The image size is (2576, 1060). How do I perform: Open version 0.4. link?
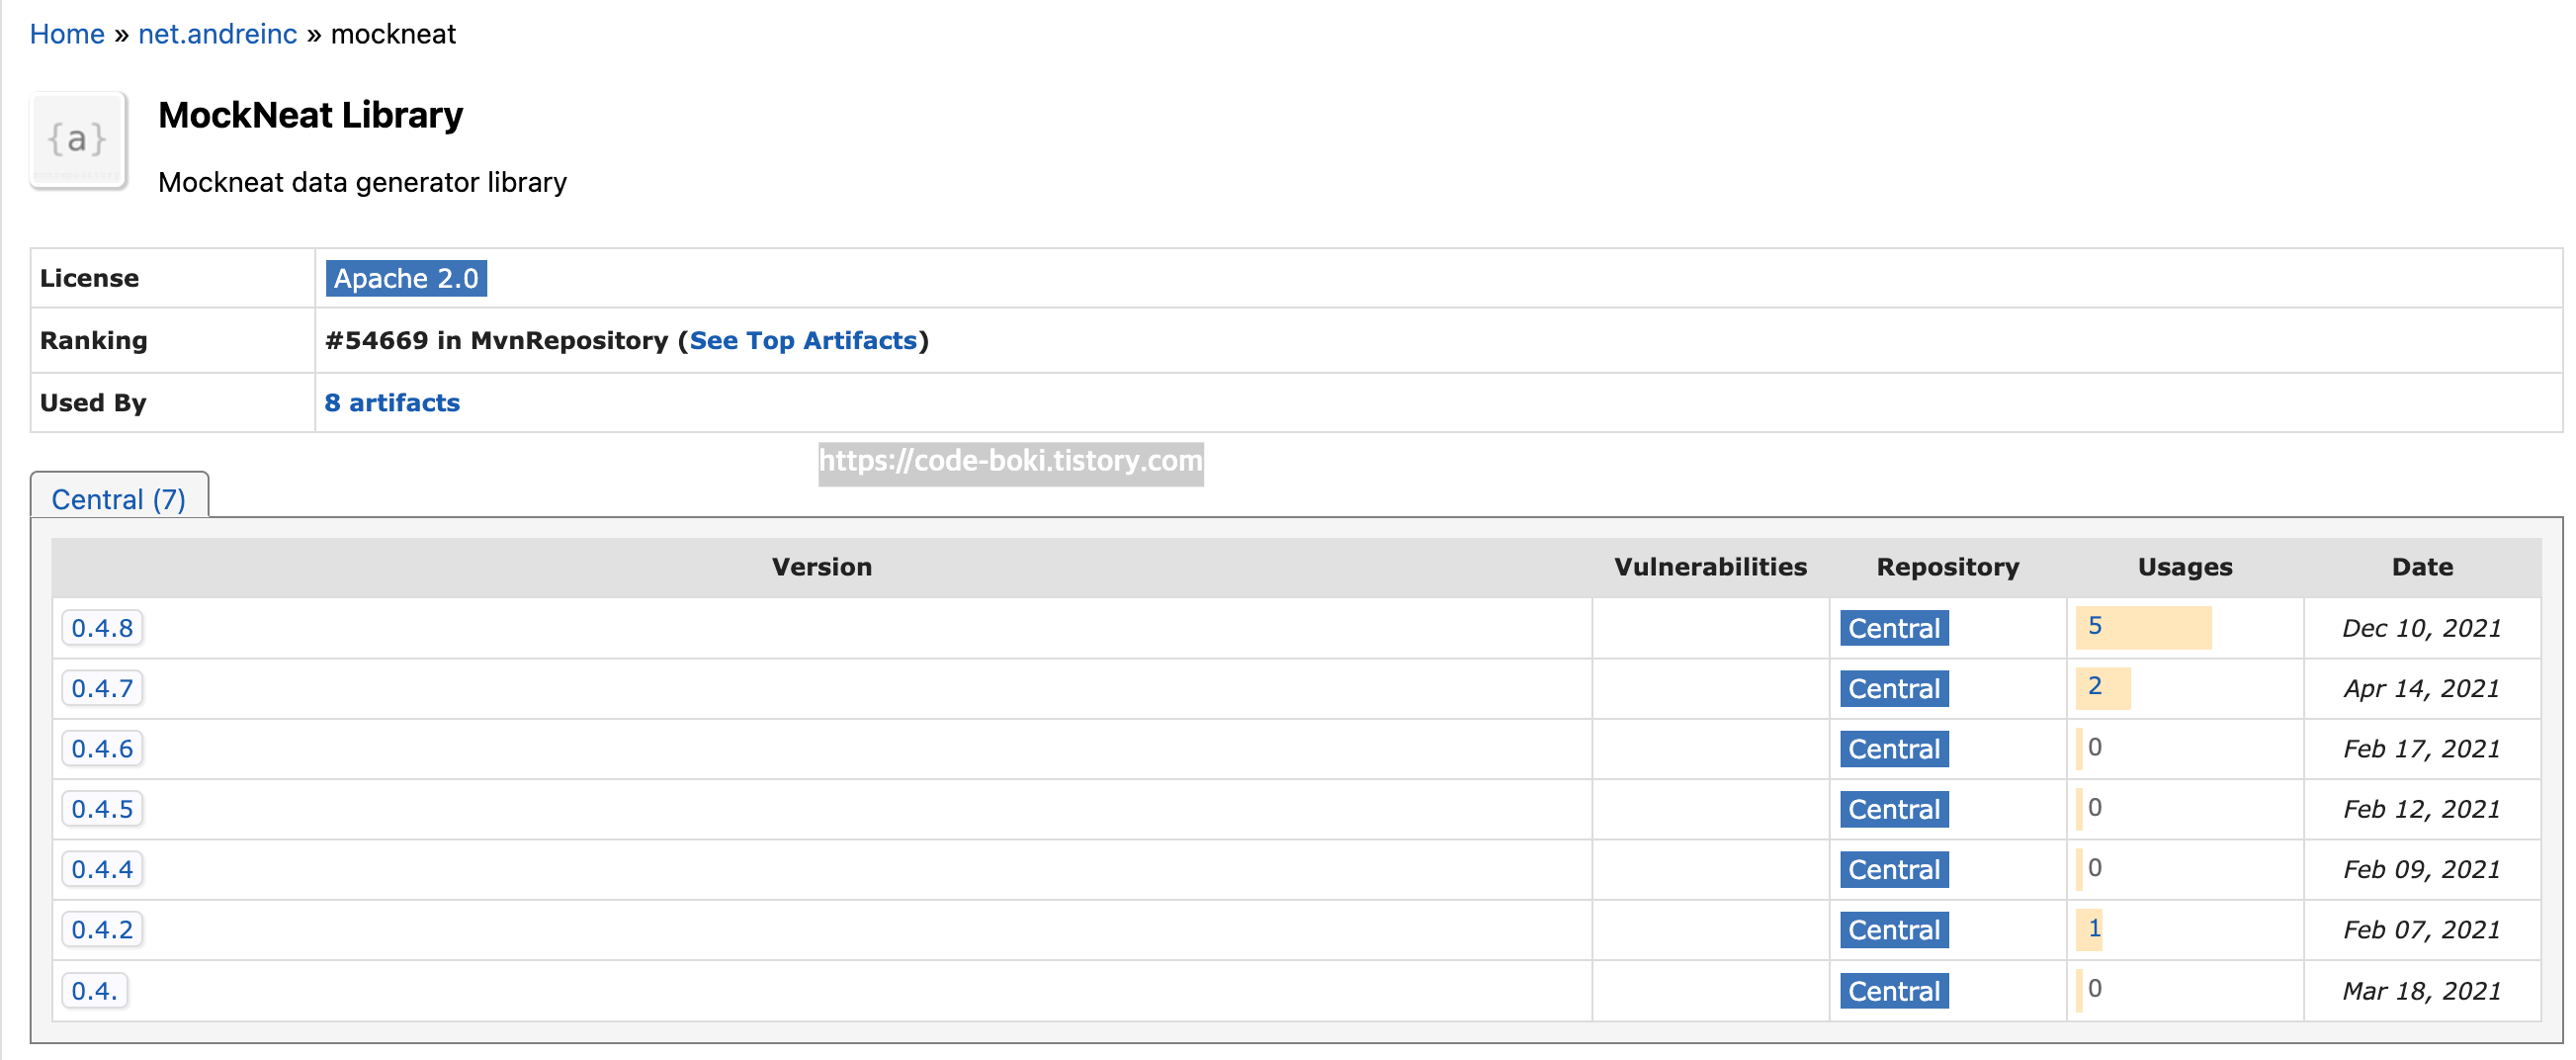pyautogui.click(x=94, y=991)
